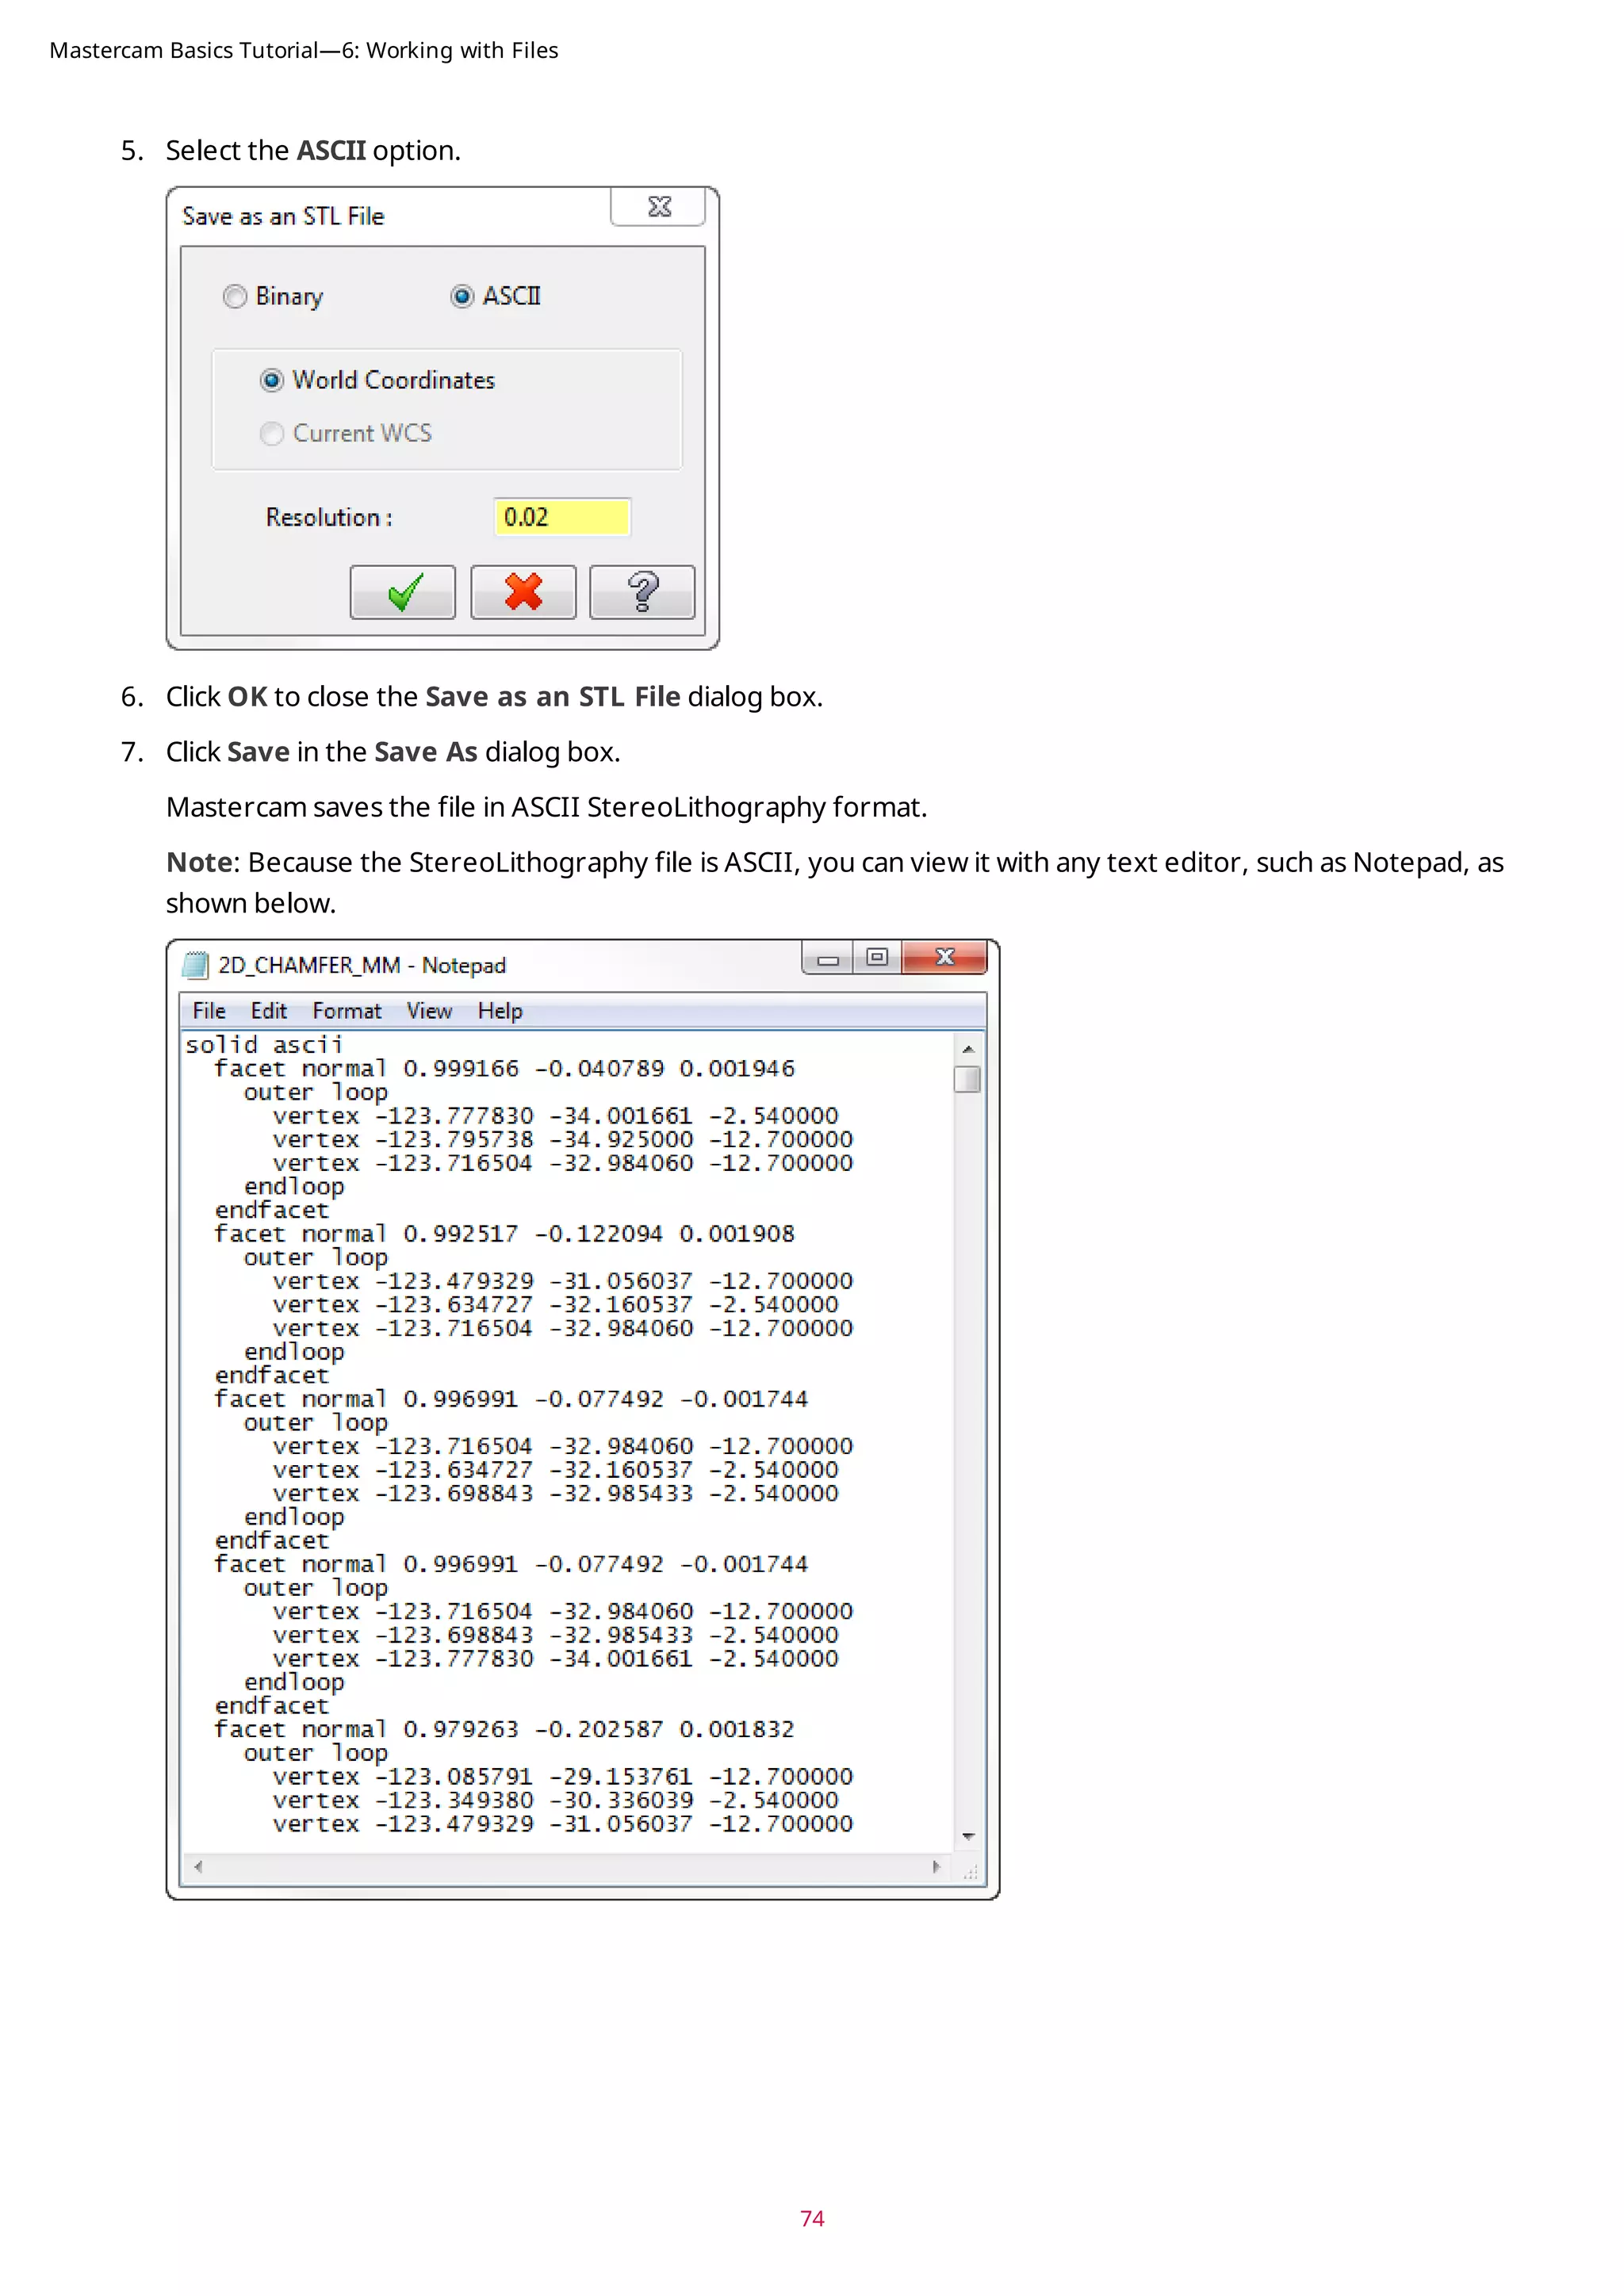Screen dimensions: 1624x2296
Task: Click line 'vertex -123.479329 -31.056037 -12.700000' at bottom
Action: [x=563, y=1824]
